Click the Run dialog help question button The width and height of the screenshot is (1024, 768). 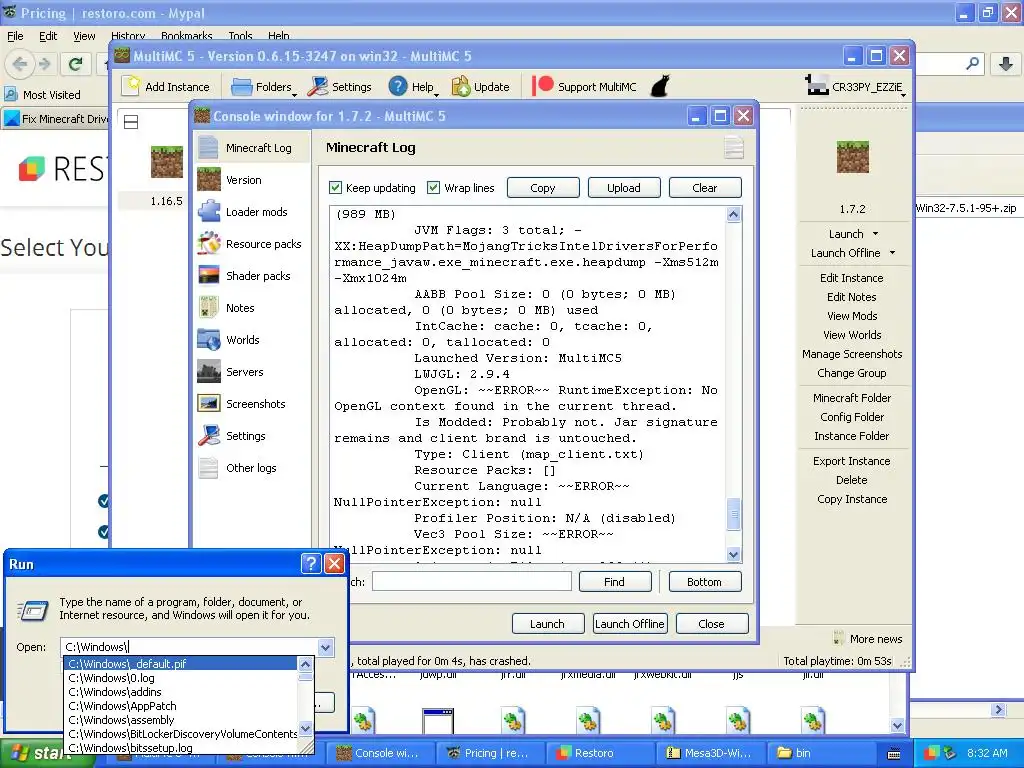(311, 564)
